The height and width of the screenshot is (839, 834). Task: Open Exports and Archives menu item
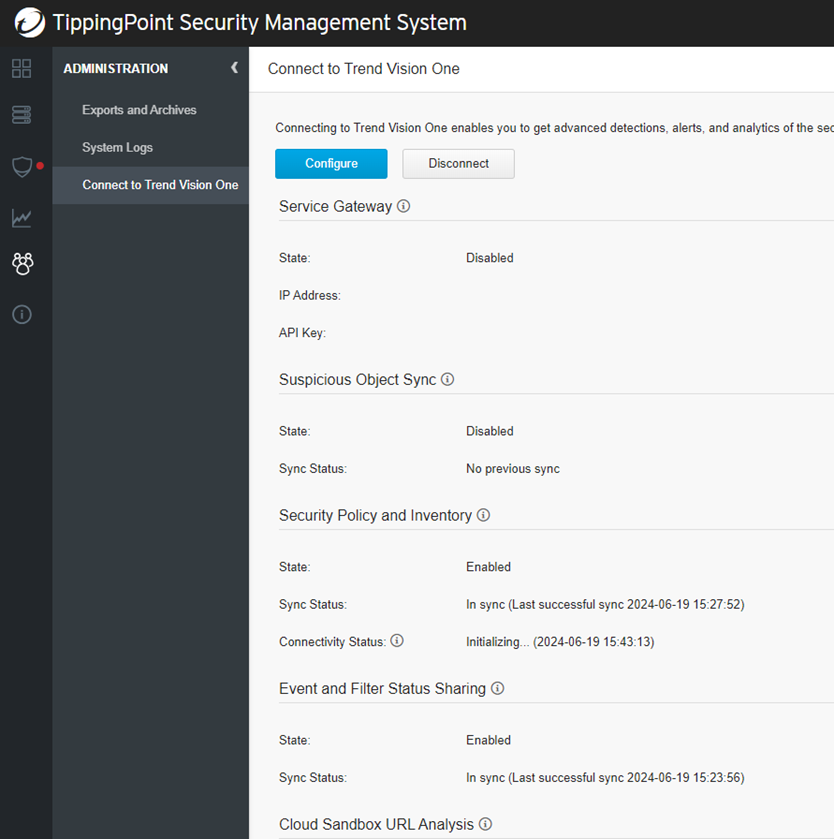click(139, 110)
